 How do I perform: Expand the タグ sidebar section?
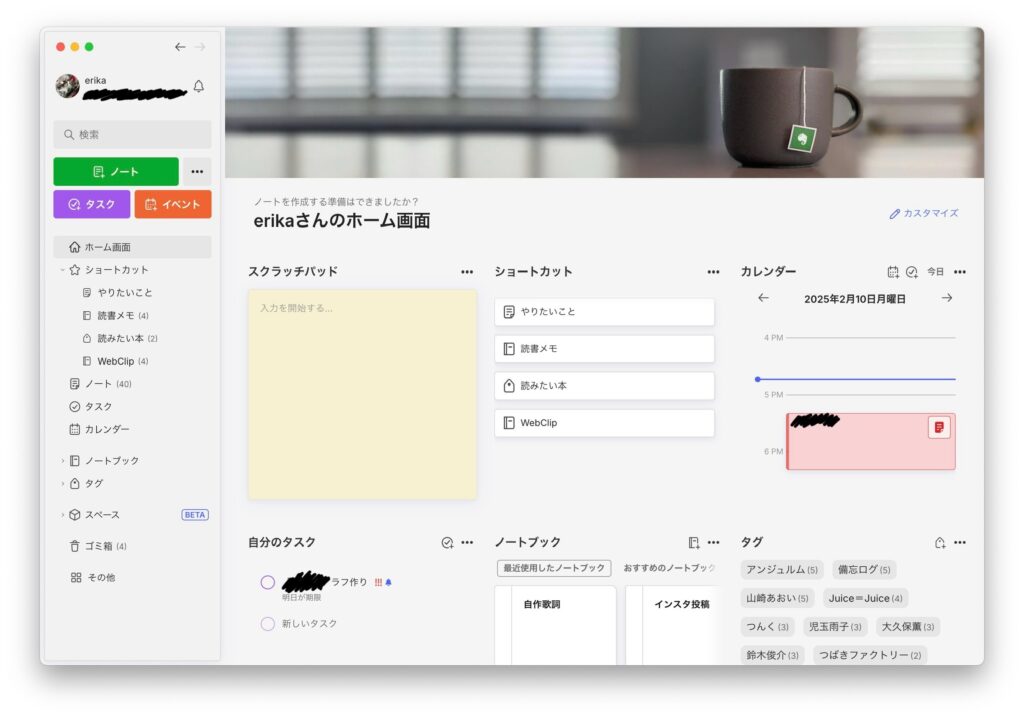point(63,483)
